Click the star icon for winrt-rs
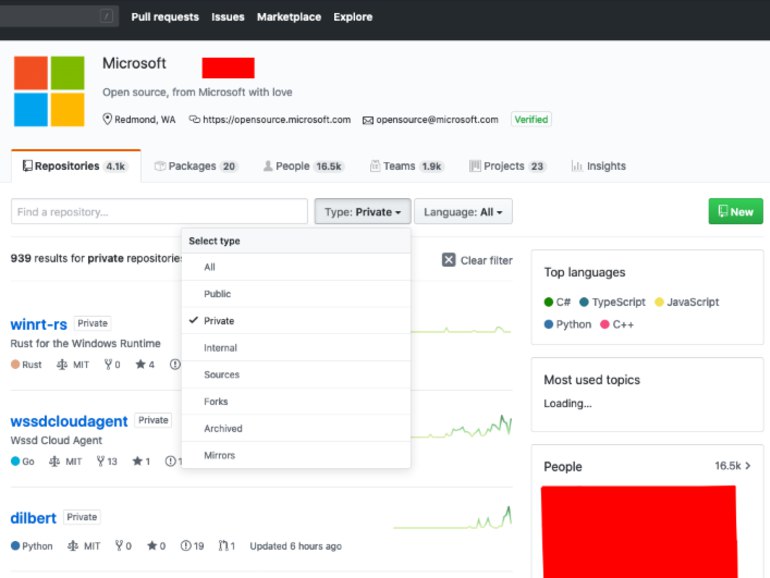The width and height of the screenshot is (770, 578). 140,364
